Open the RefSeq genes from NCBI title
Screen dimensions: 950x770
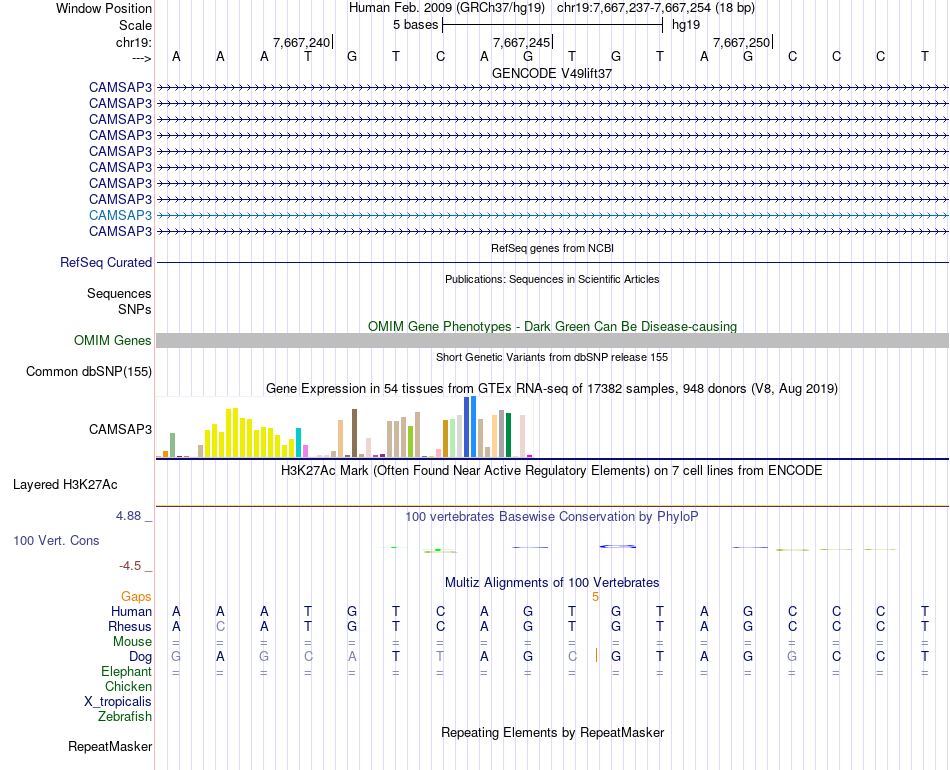coord(552,248)
